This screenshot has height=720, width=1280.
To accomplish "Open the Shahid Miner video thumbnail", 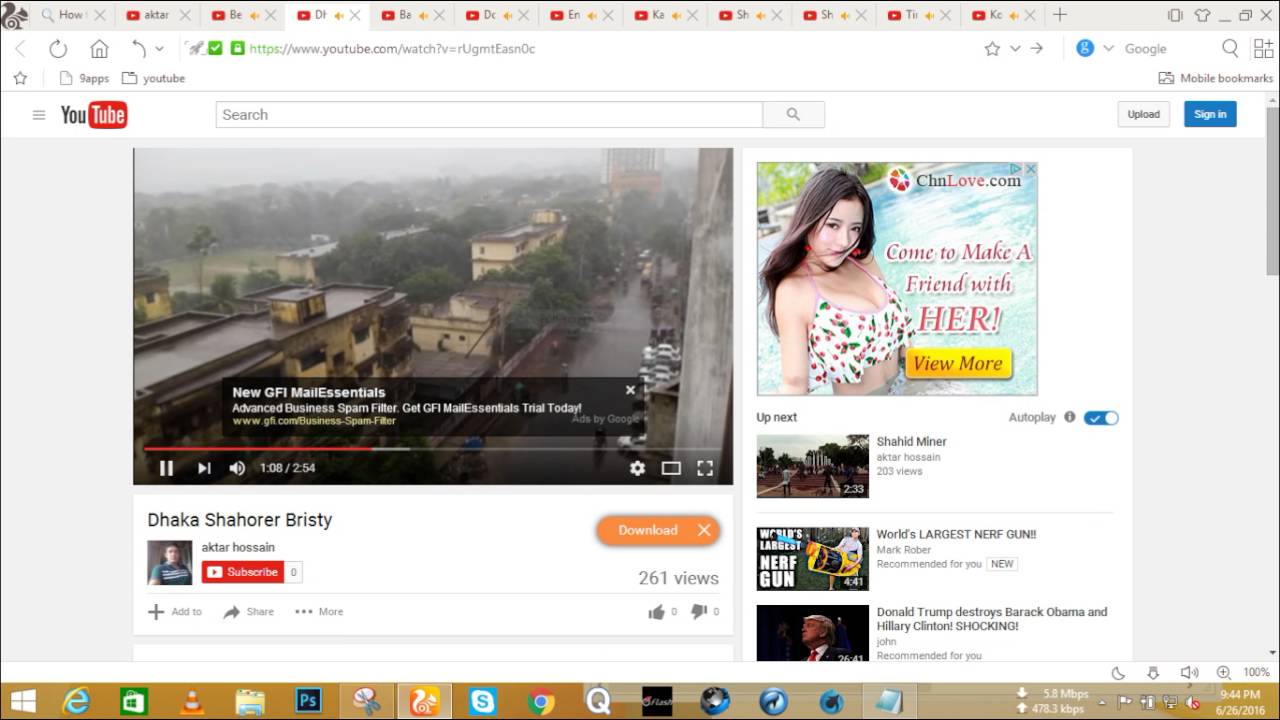I will point(812,466).
